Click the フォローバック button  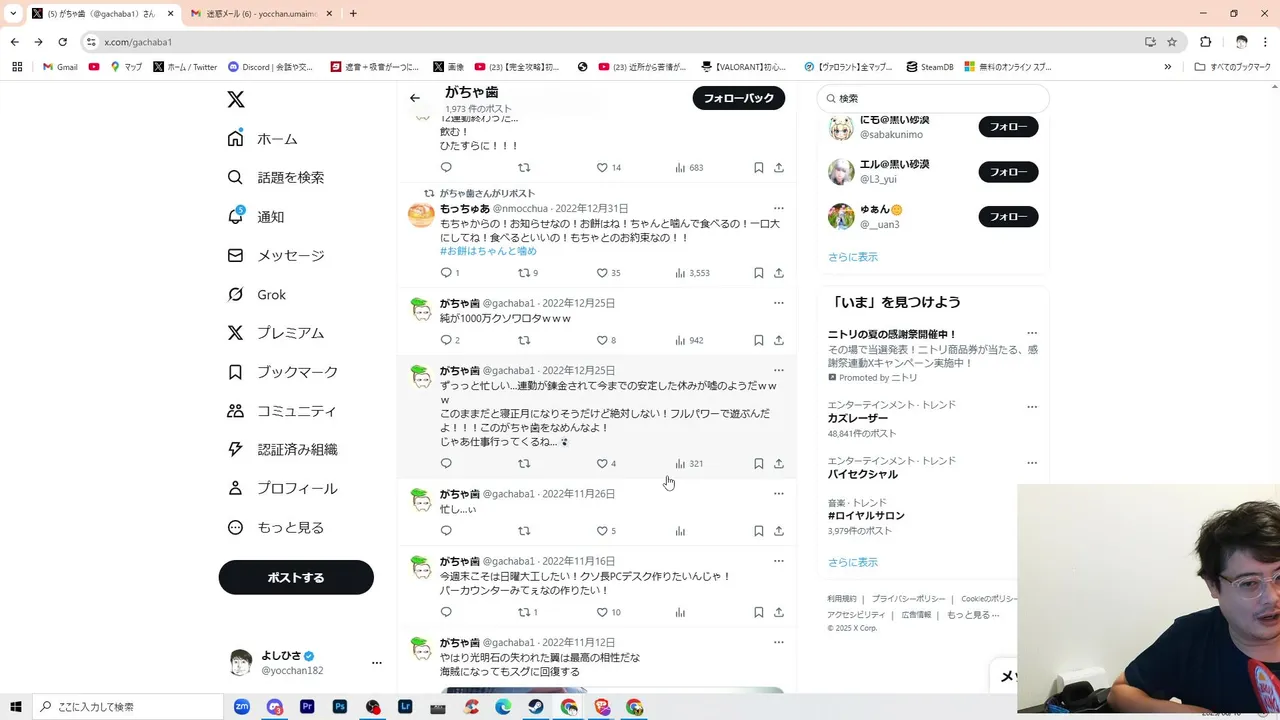point(739,98)
